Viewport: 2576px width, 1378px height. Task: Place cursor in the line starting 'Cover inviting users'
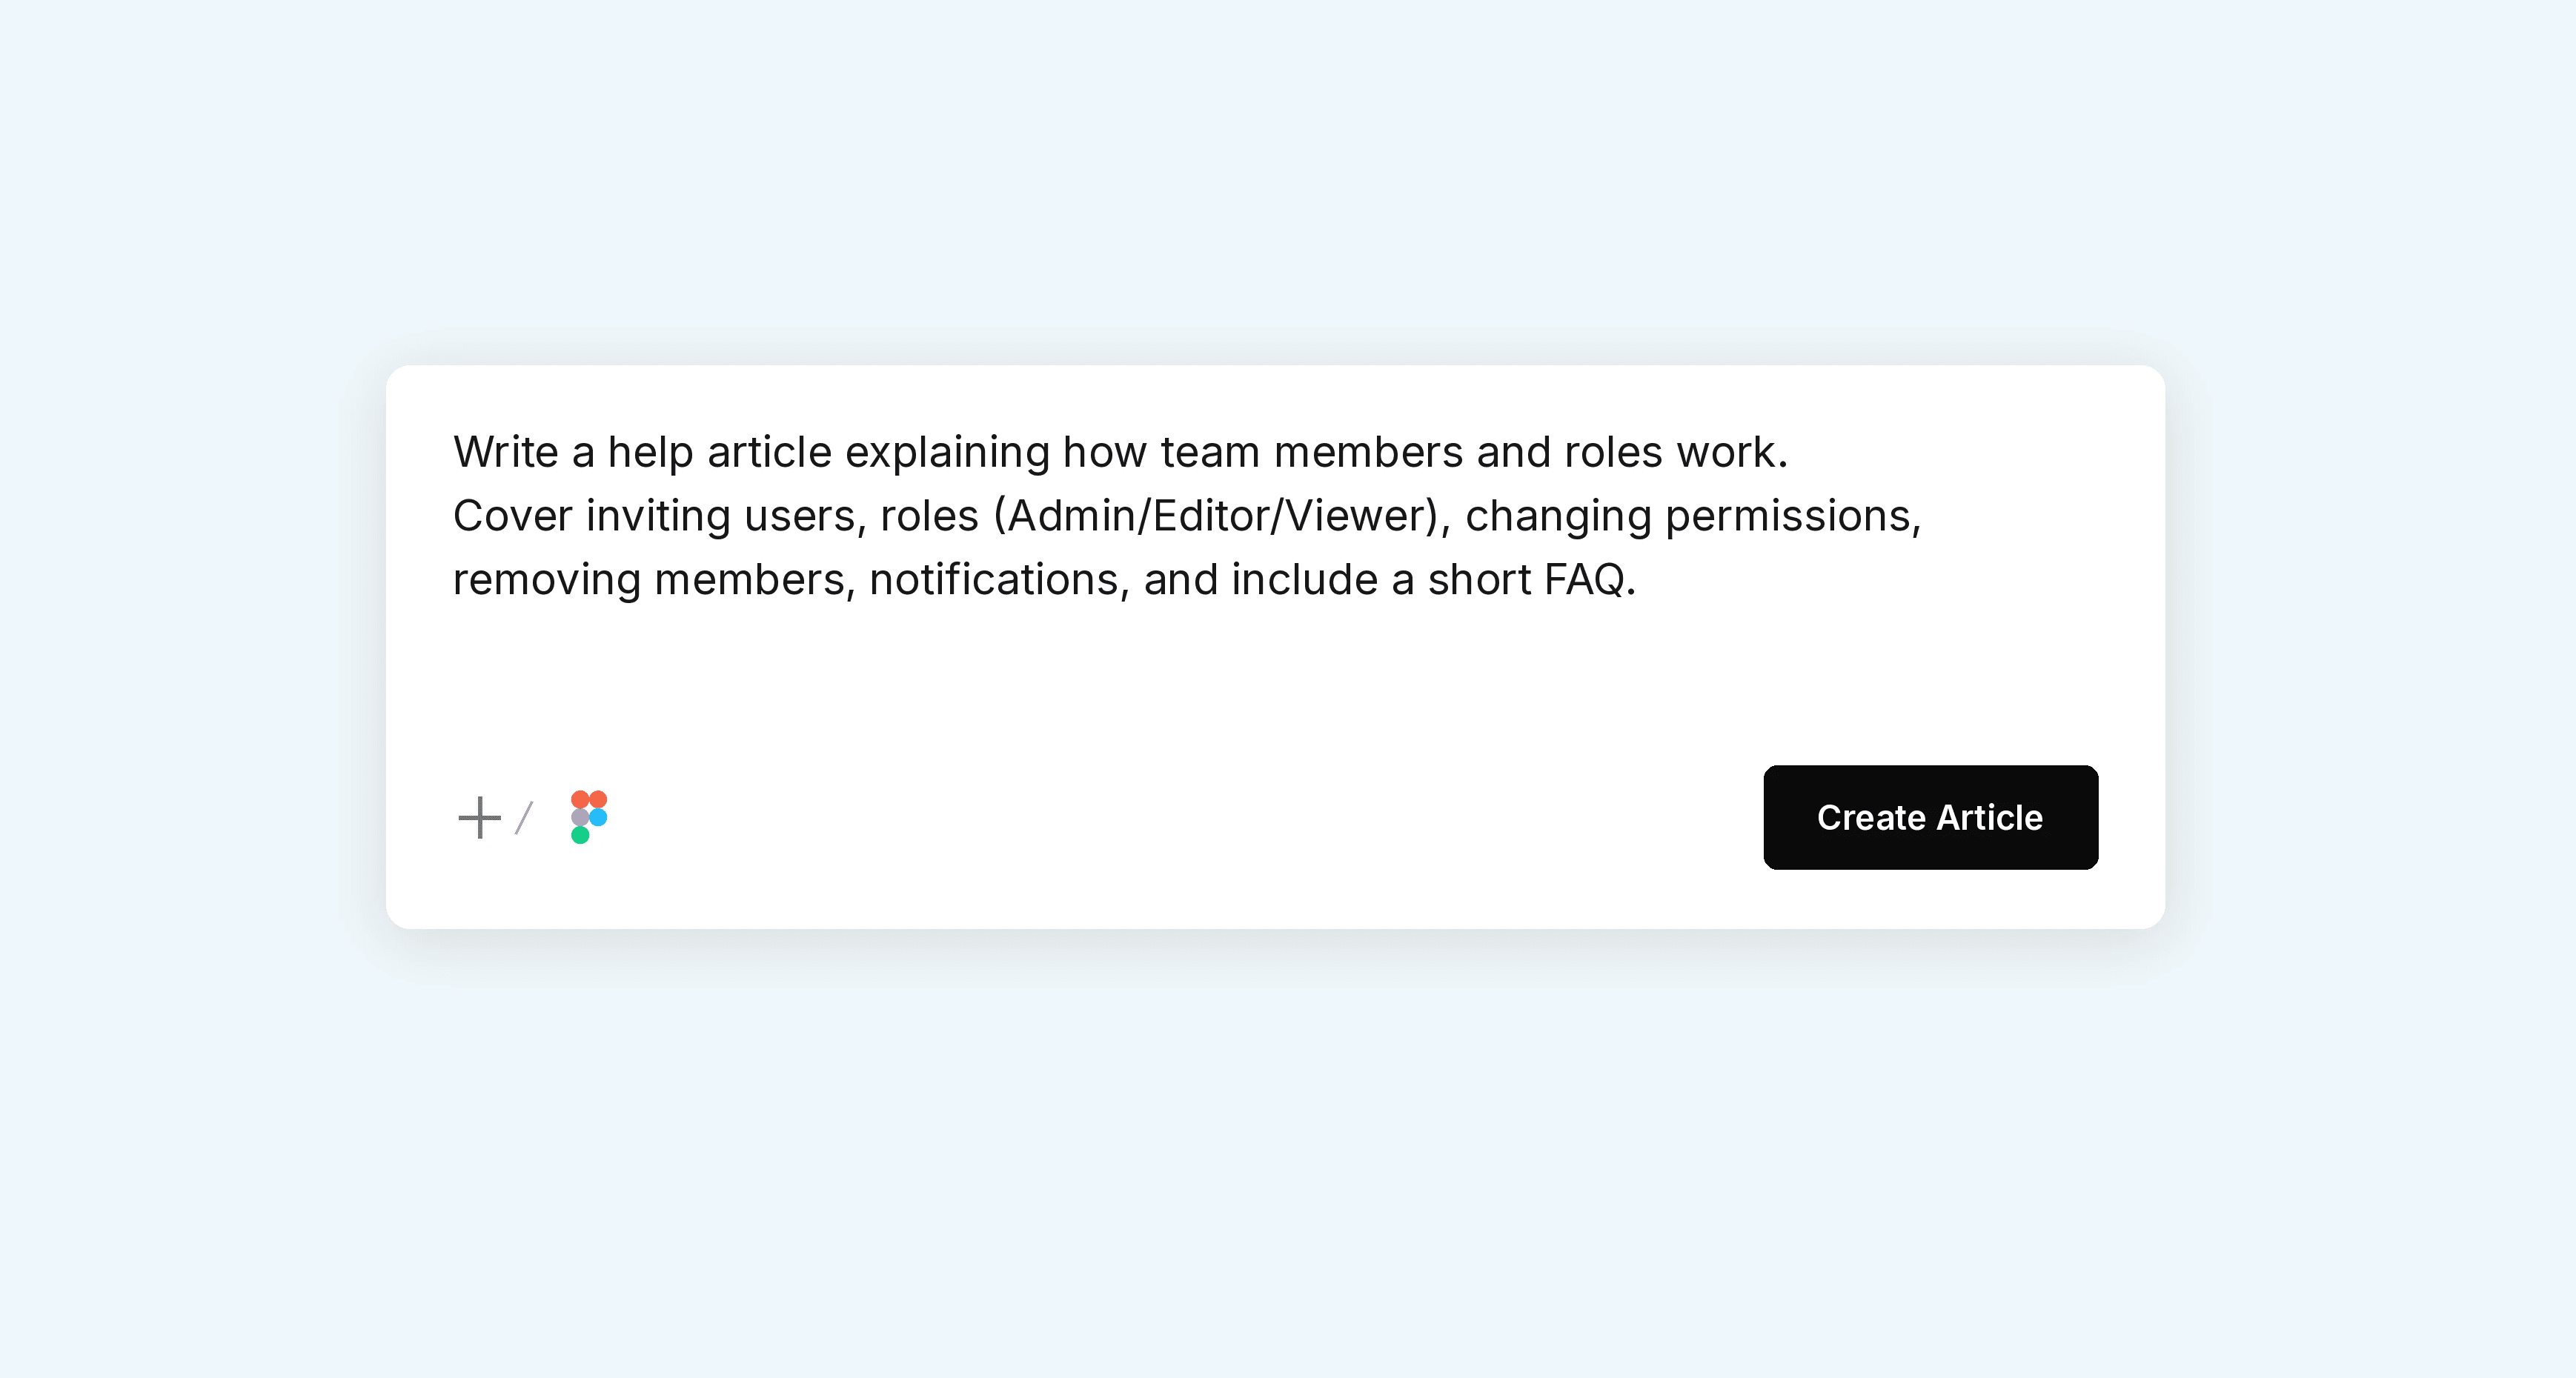coord(1187,516)
